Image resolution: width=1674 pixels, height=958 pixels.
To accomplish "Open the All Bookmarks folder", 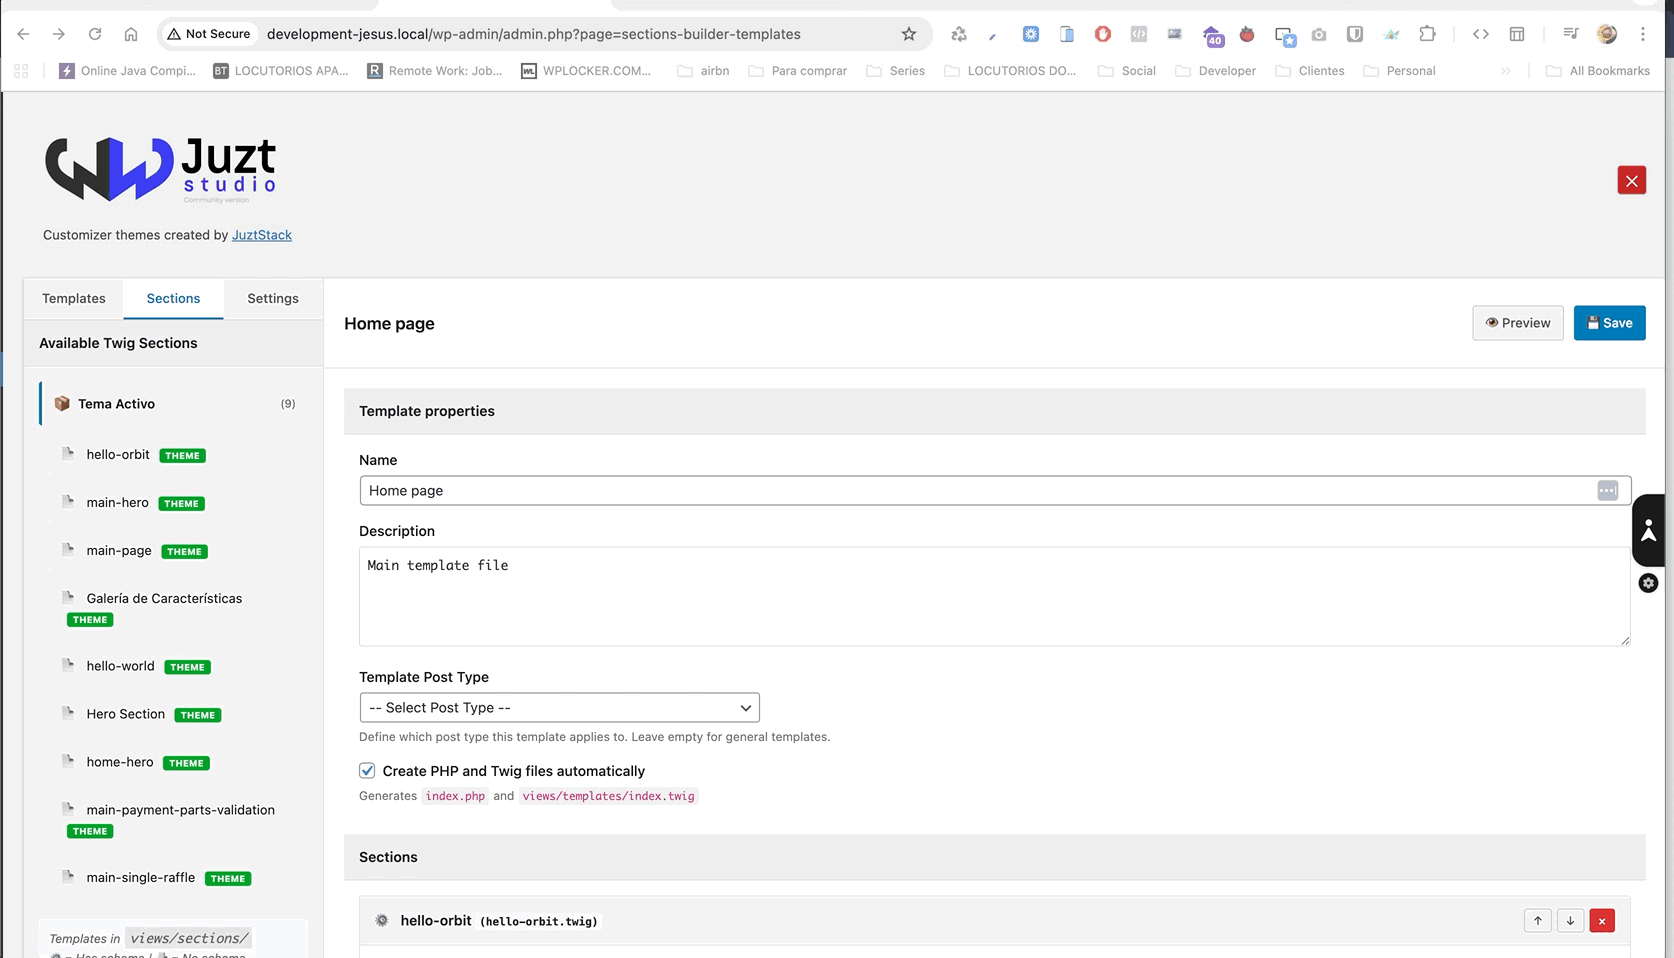I will [x=1598, y=71].
